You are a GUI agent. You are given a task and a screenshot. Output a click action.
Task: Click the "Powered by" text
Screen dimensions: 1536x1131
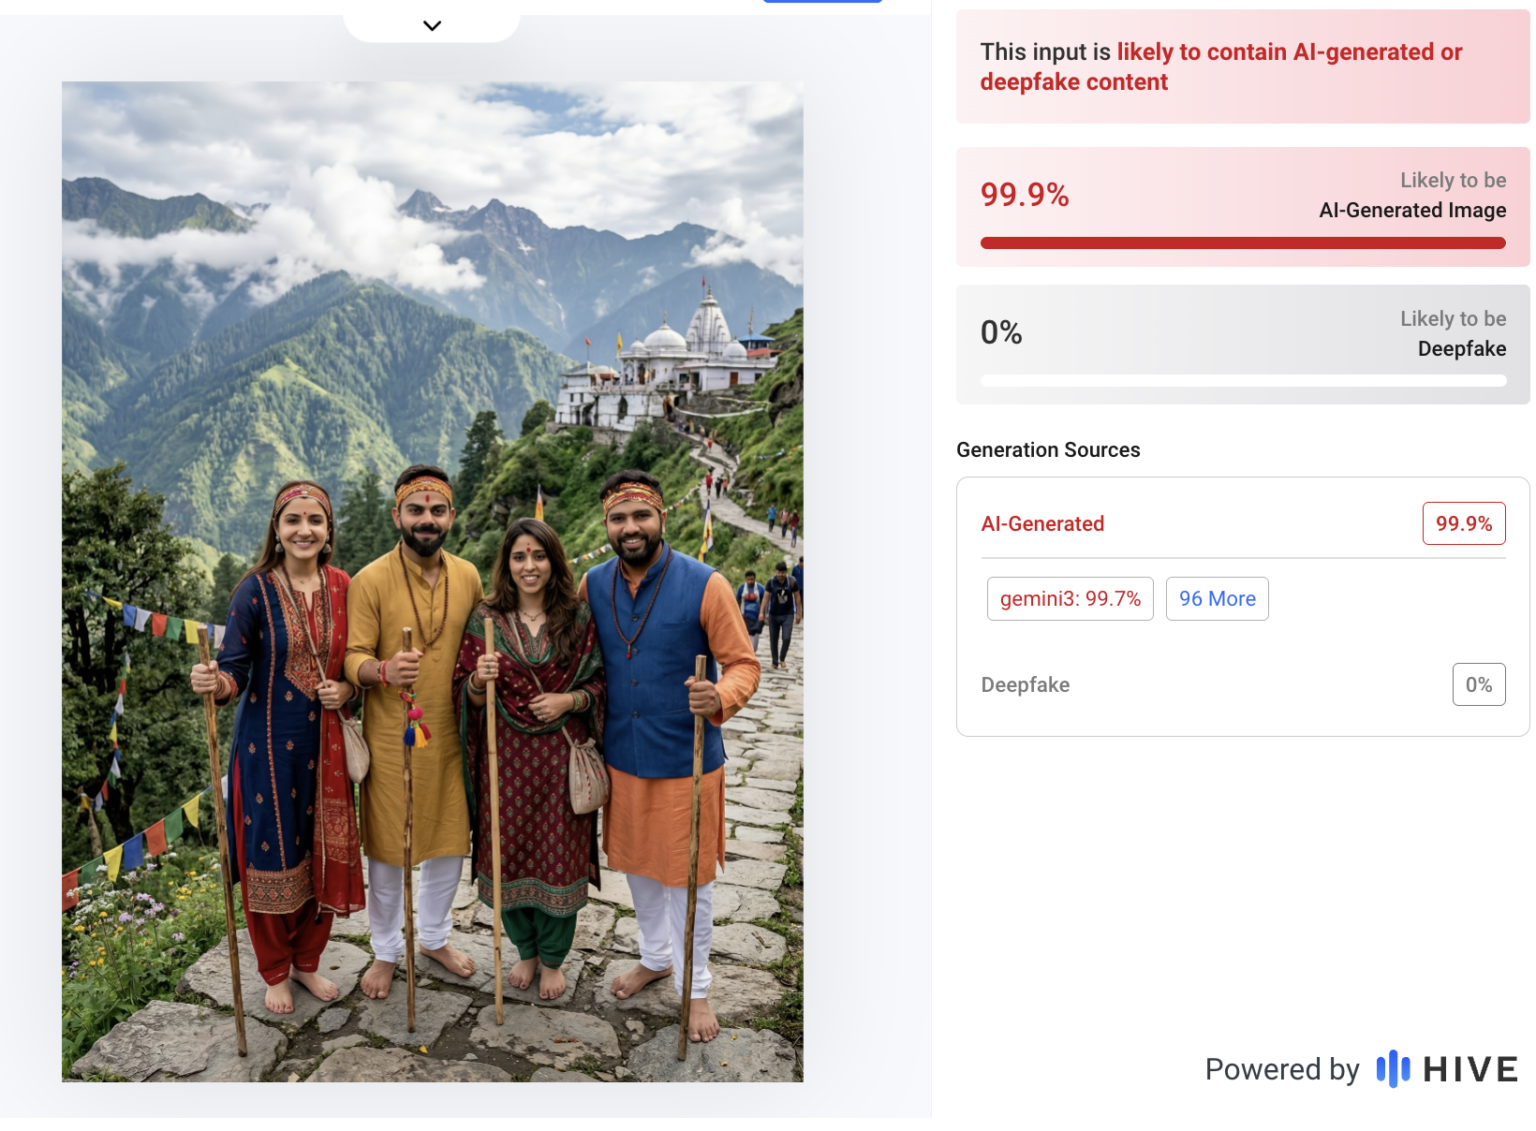[x=1281, y=1070]
